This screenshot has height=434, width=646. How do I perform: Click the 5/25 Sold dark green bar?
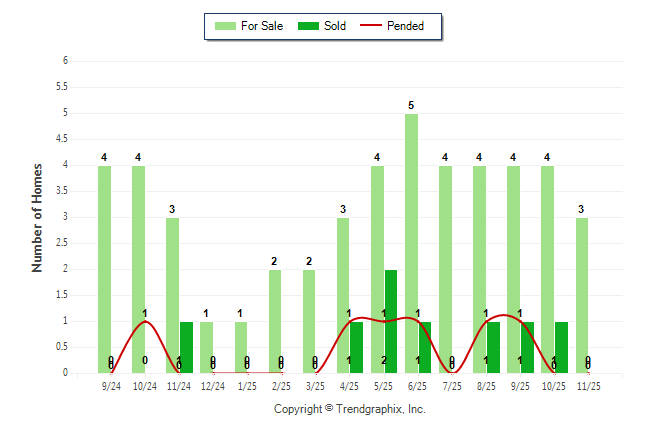point(391,321)
